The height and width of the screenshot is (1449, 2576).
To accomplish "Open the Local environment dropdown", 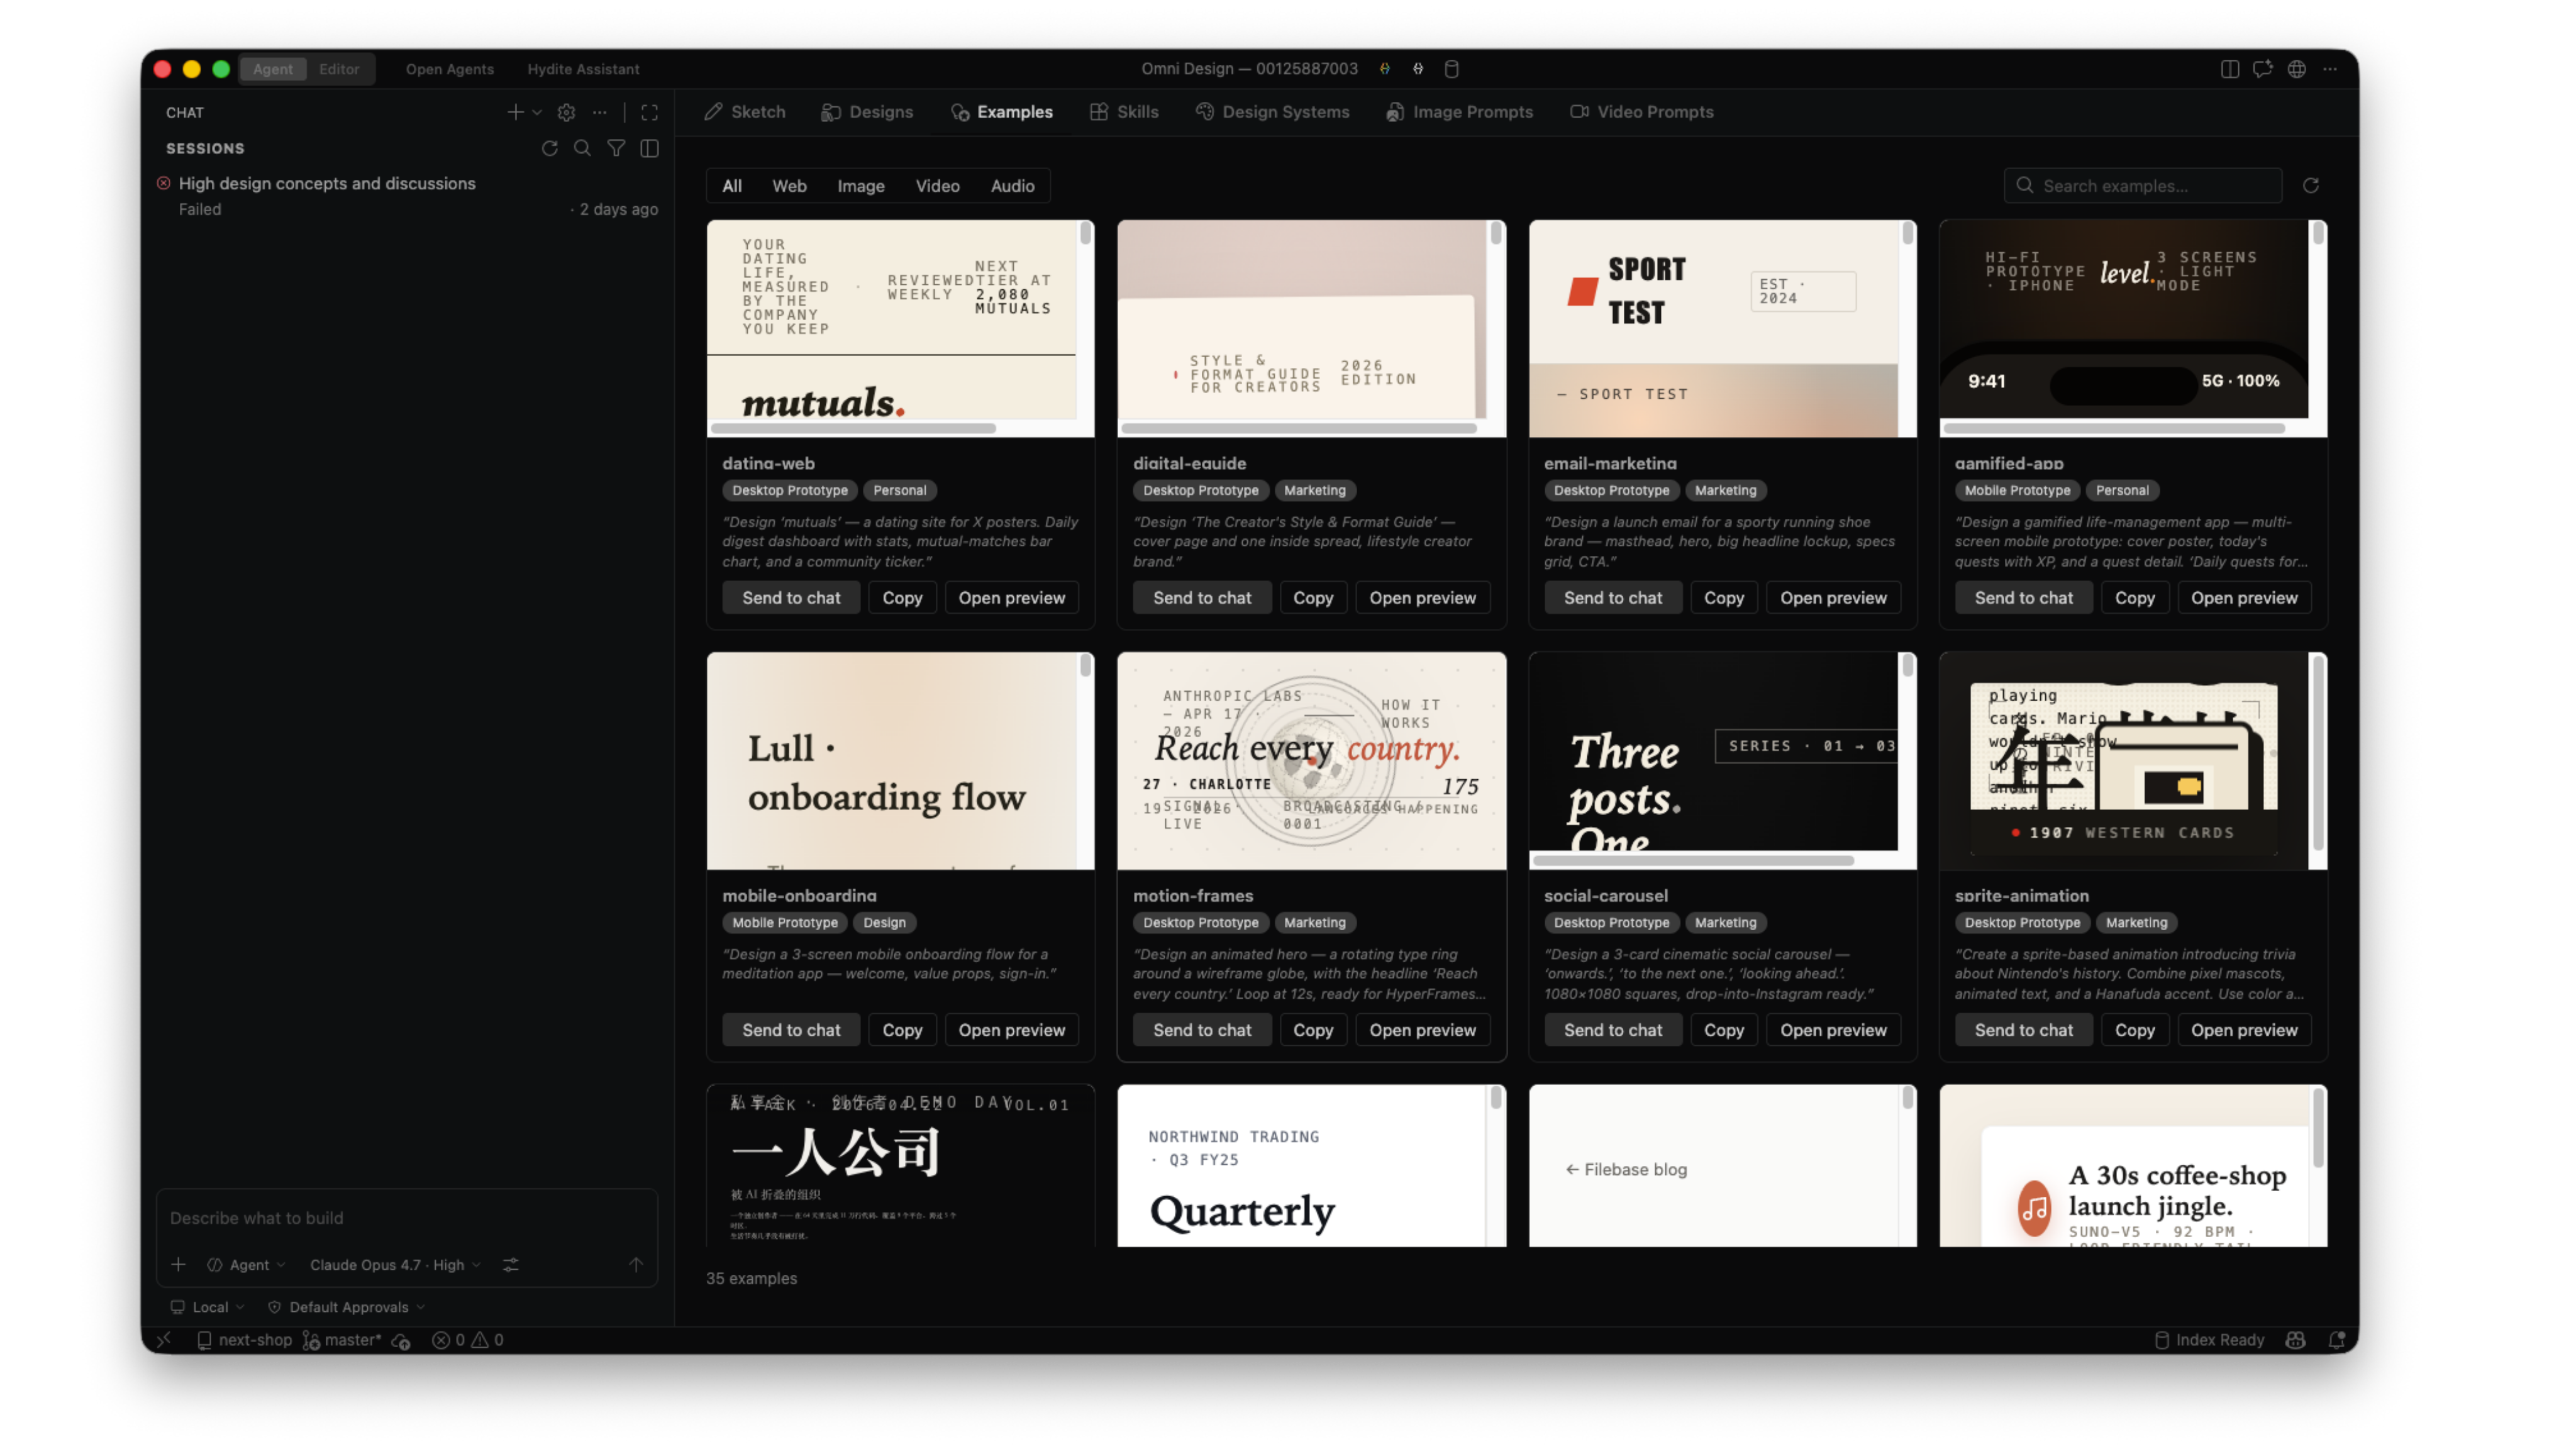I will click(208, 1306).
